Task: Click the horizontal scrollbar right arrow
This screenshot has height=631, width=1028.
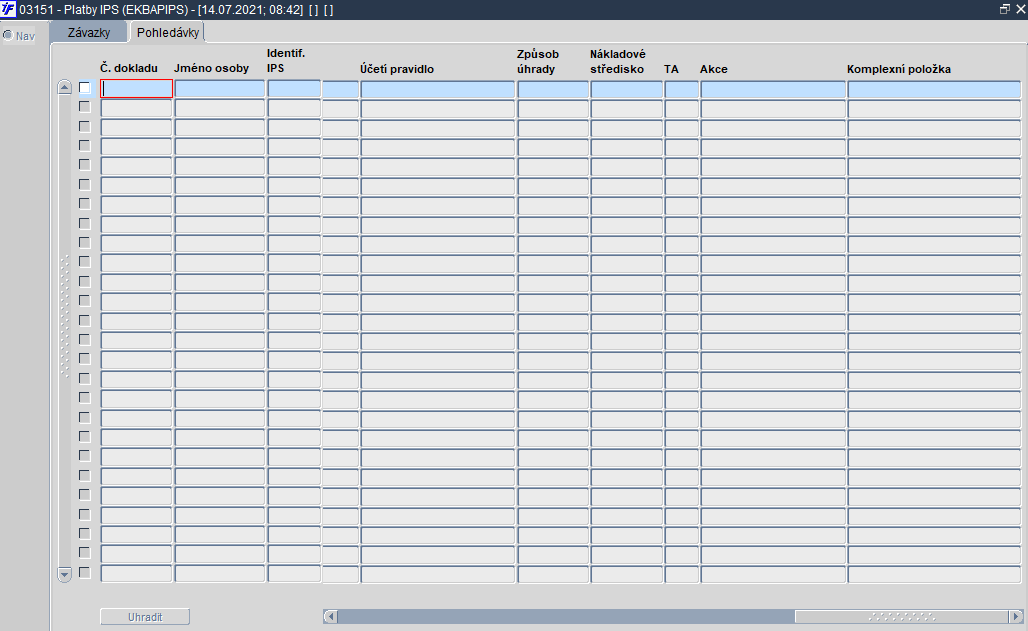Action: [1016, 617]
